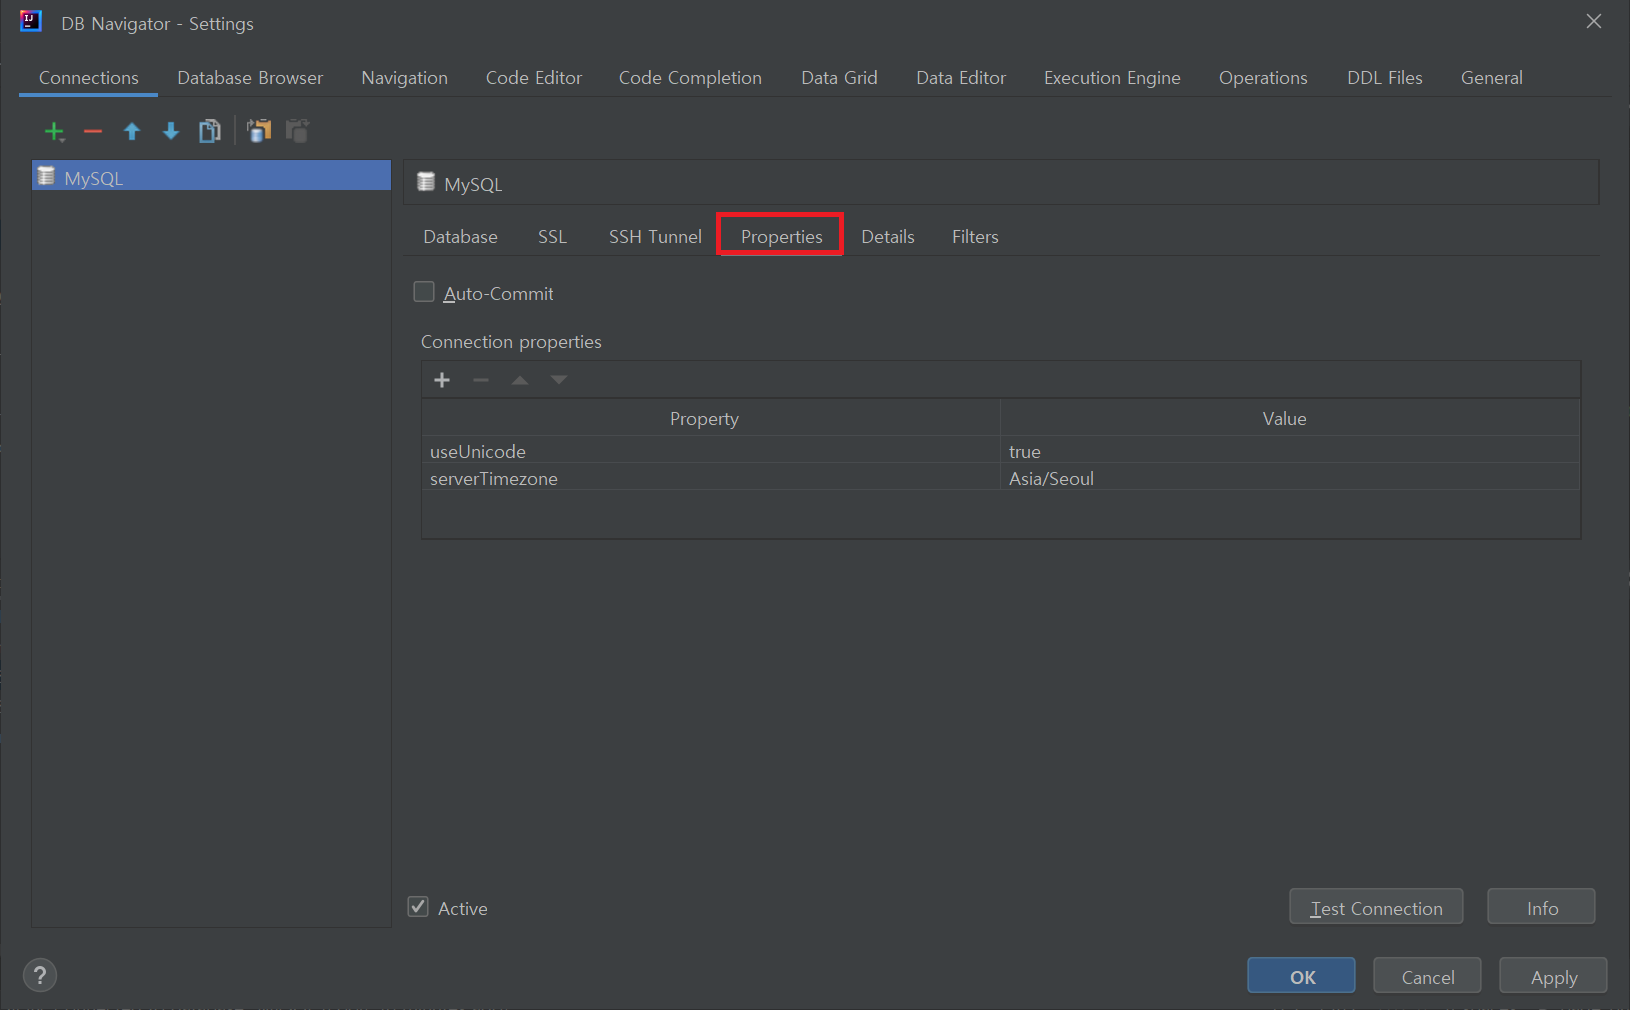Image resolution: width=1630 pixels, height=1010 pixels.
Task: Switch to the Filters sub-tab
Action: tap(975, 237)
